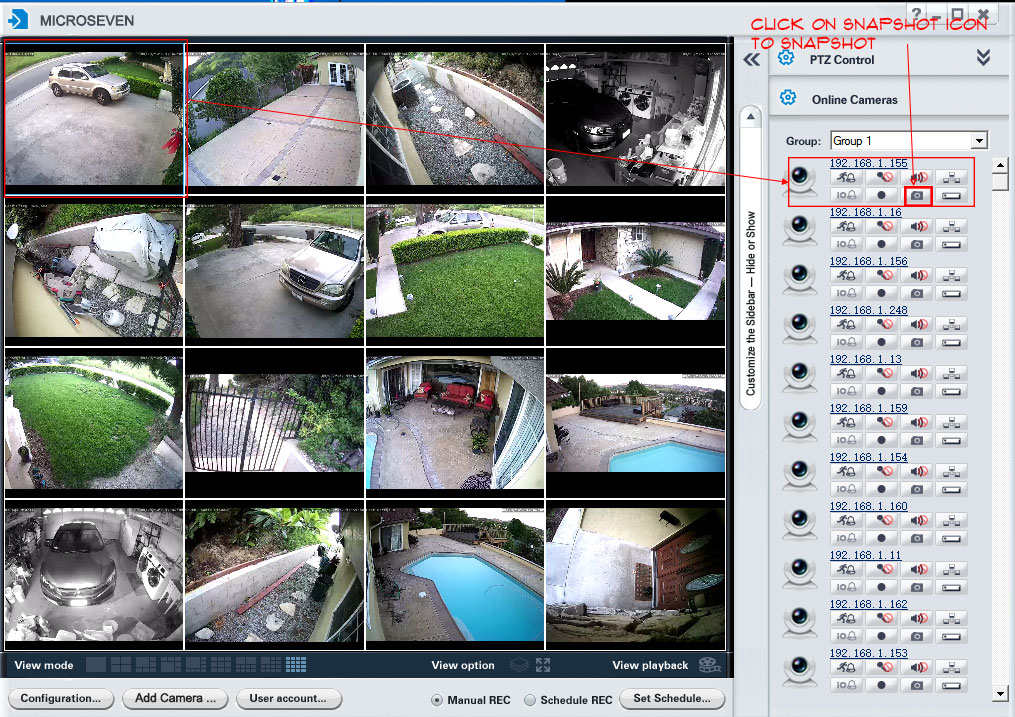This screenshot has height=717, width=1015.
Task: Click the record dot for camera 192.168.1.160
Action: [881, 538]
